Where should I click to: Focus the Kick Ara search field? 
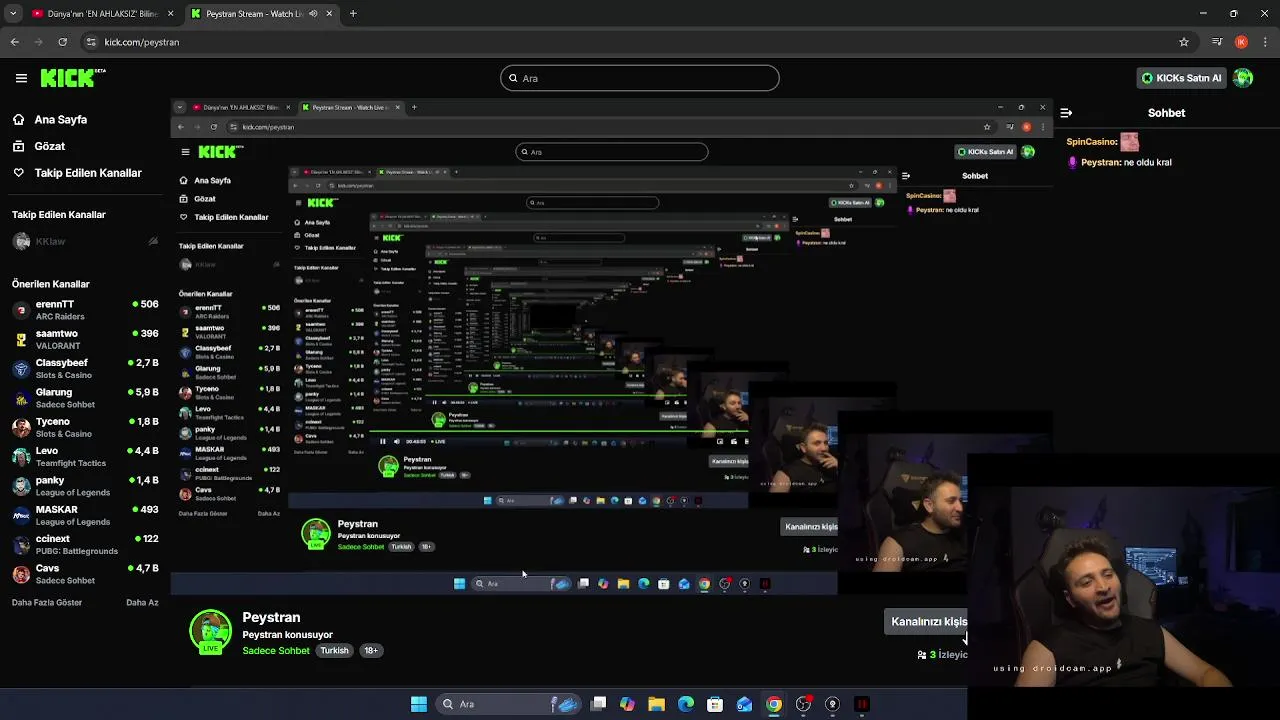click(640, 78)
